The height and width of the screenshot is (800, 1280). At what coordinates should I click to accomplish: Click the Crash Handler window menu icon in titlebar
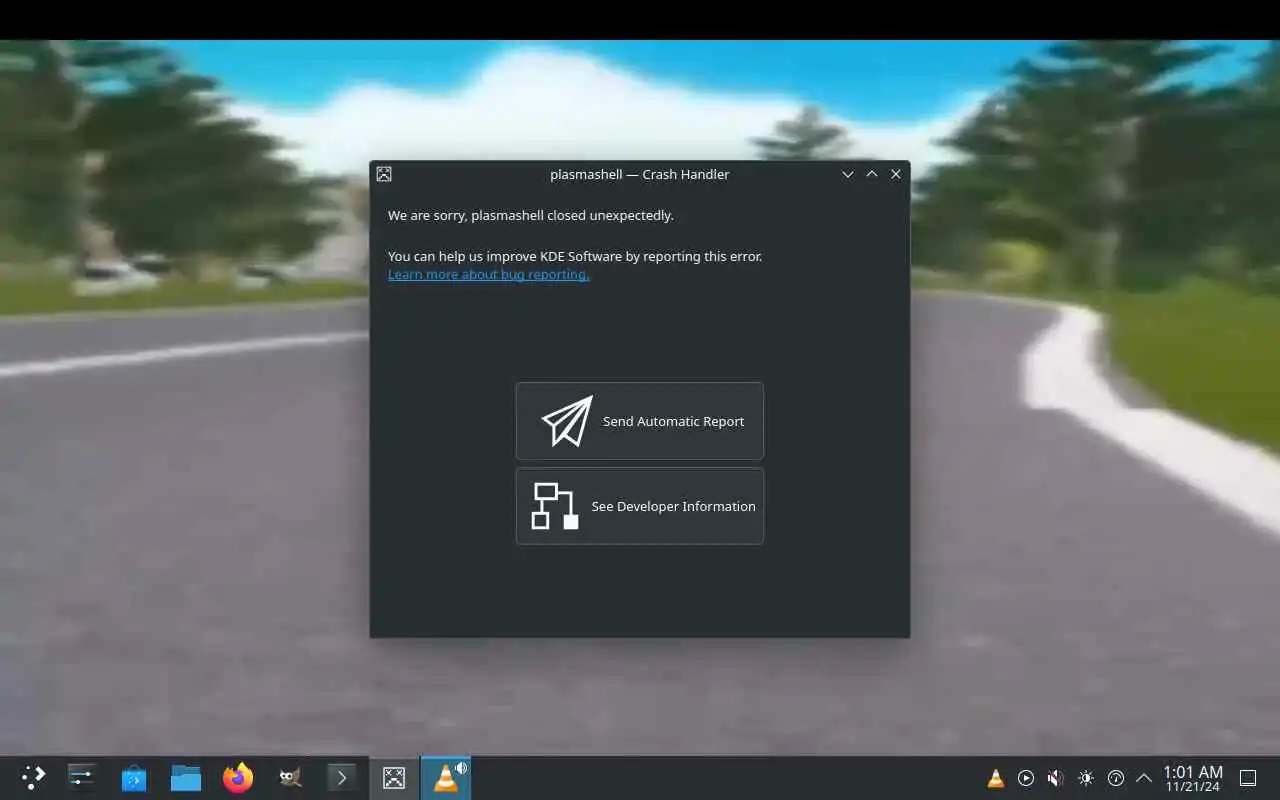click(384, 174)
